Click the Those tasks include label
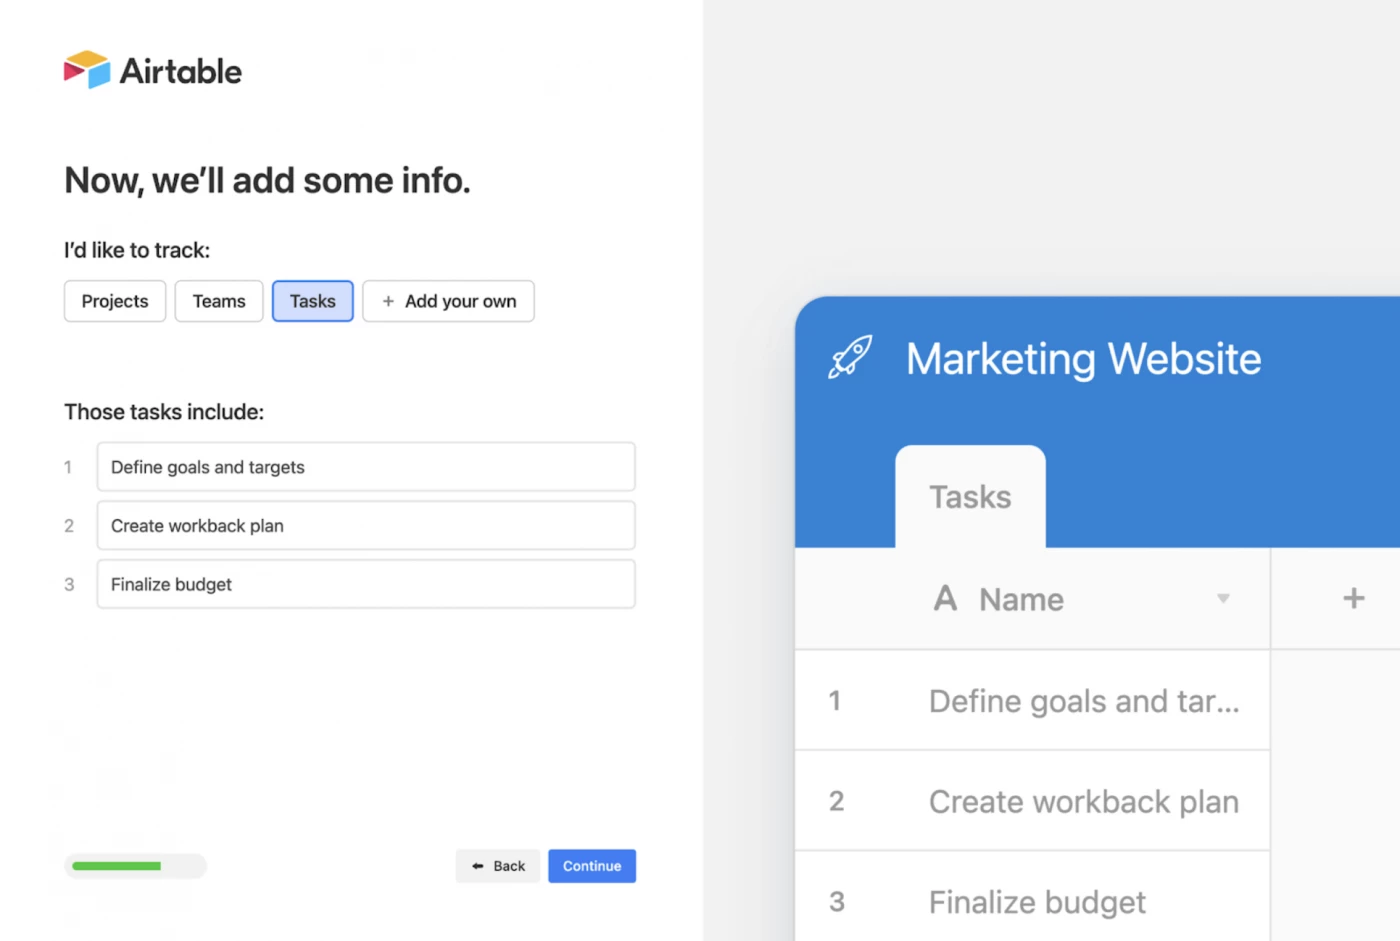The height and width of the screenshot is (941, 1400). coord(164,412)
